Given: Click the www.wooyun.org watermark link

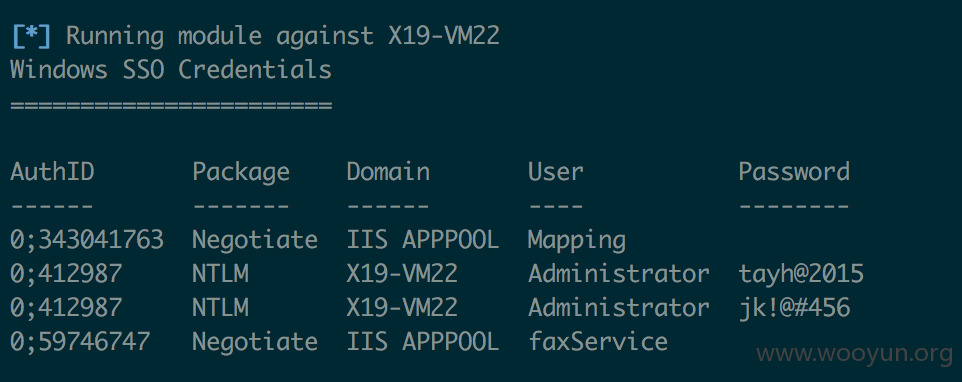Looking at the screenshot, I should pos(854,354).
